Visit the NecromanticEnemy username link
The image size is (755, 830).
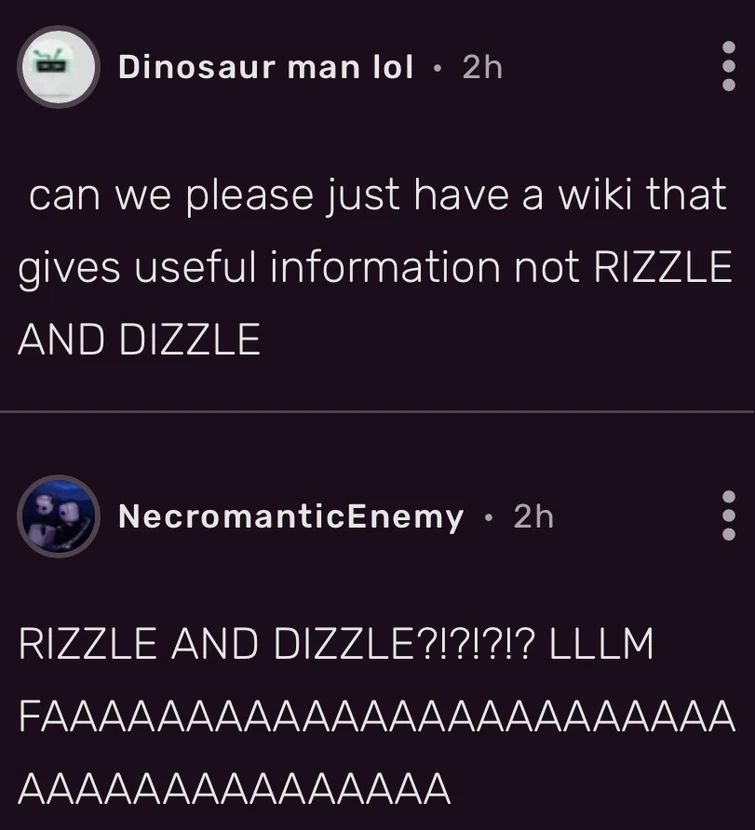pyautogui.click(x=291, y=516)
